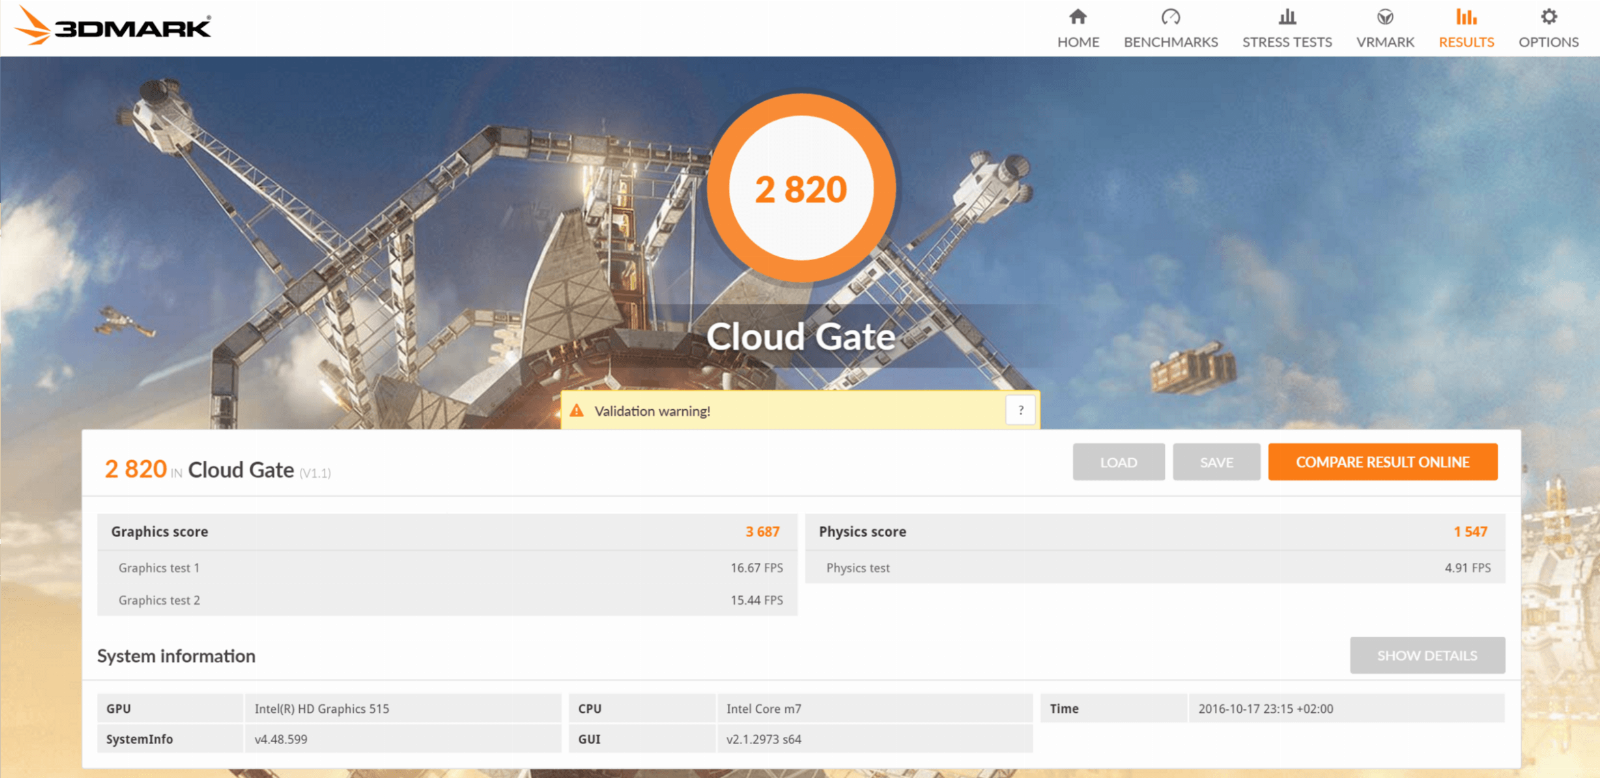Click the LOAD button
Screen dimensions: 1600x778
coord(1118,462)
